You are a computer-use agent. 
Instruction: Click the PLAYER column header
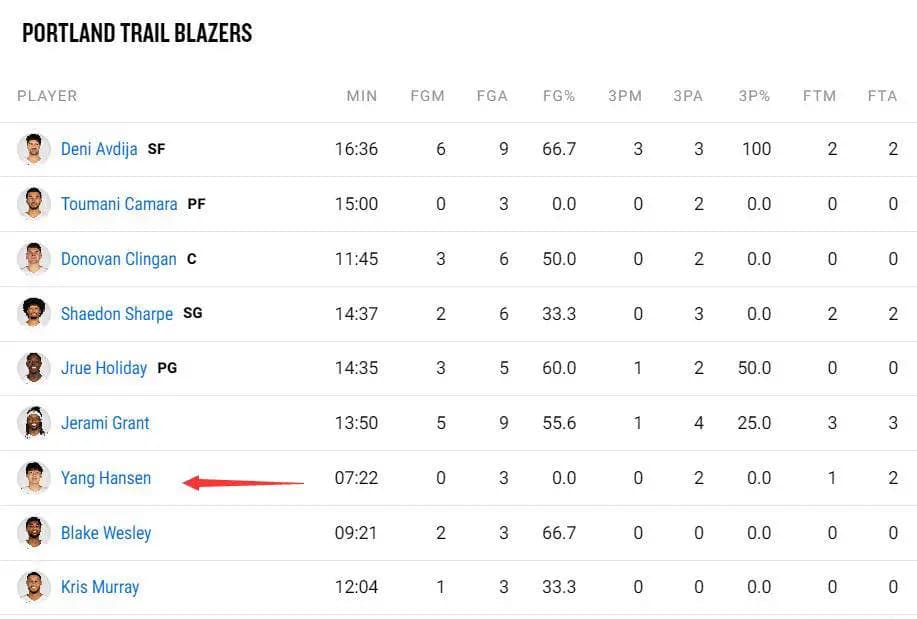coord(47,96)
